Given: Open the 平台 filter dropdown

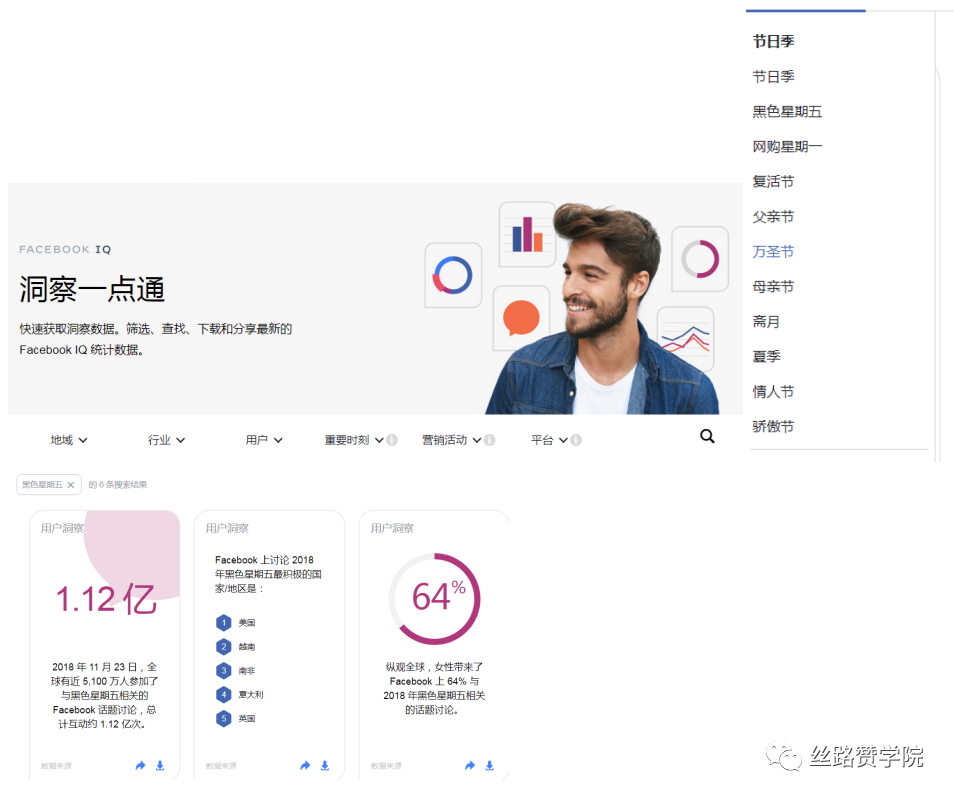Looking at the screenshot, I should pos(549,440).
